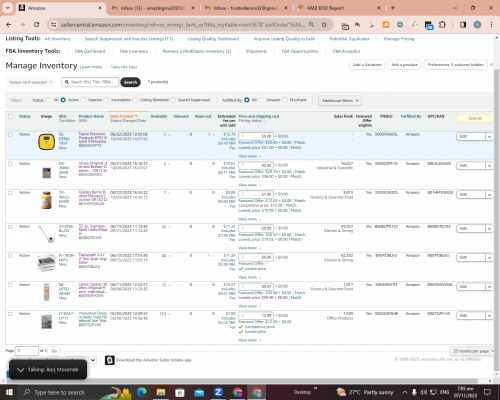Click the site info icon left of the URL
500x400 pixels.
click(53, 25)
